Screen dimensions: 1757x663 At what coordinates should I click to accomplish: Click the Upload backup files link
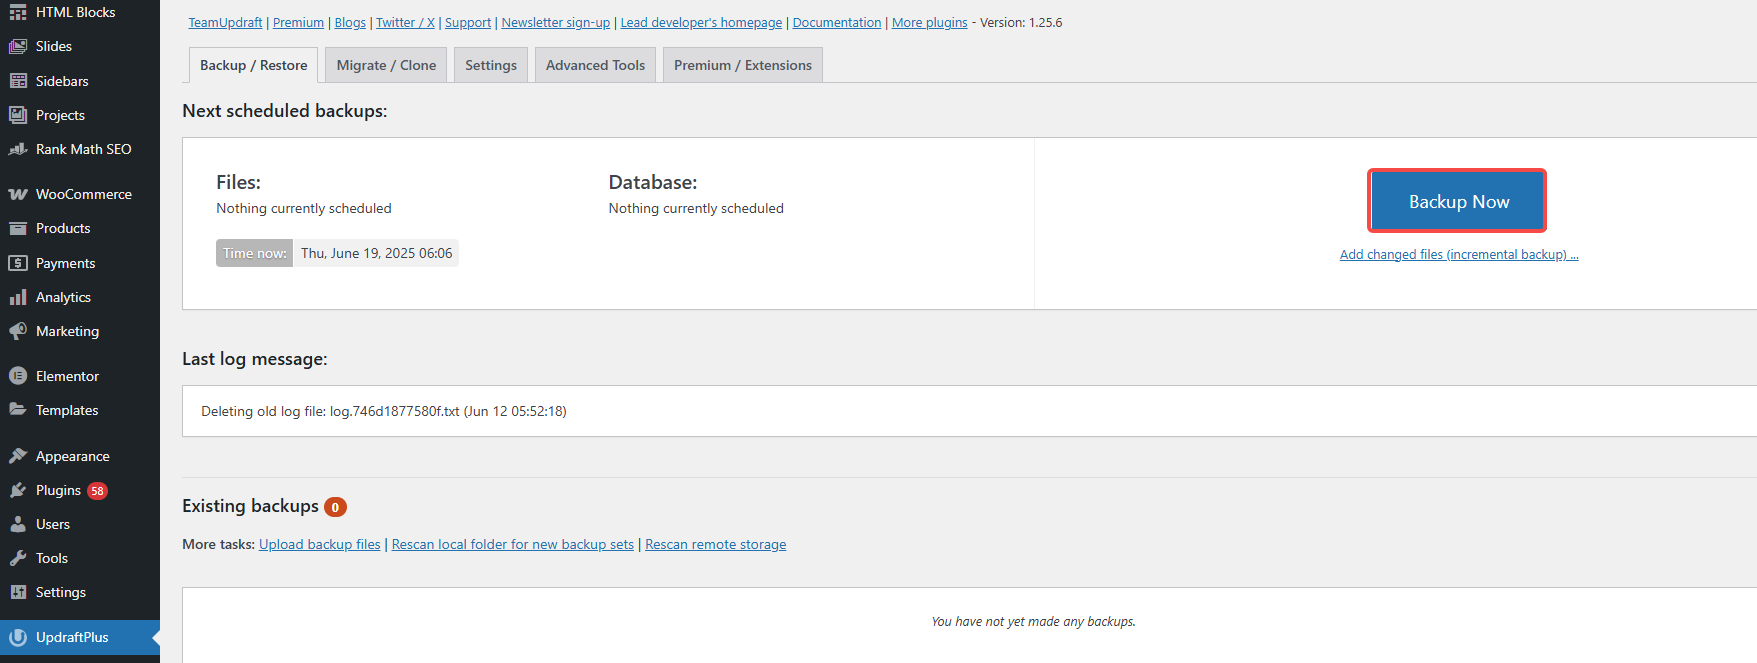pyautogui.click(x=319, y=544)
